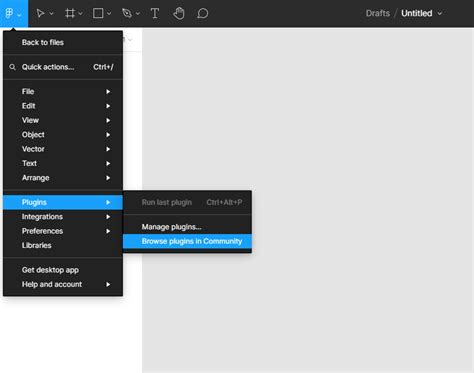Image resolution: width=474 pixels, height=373 pixels.
Task: Click the Ctrl+/ shortcut label
Action: [103, 67]
